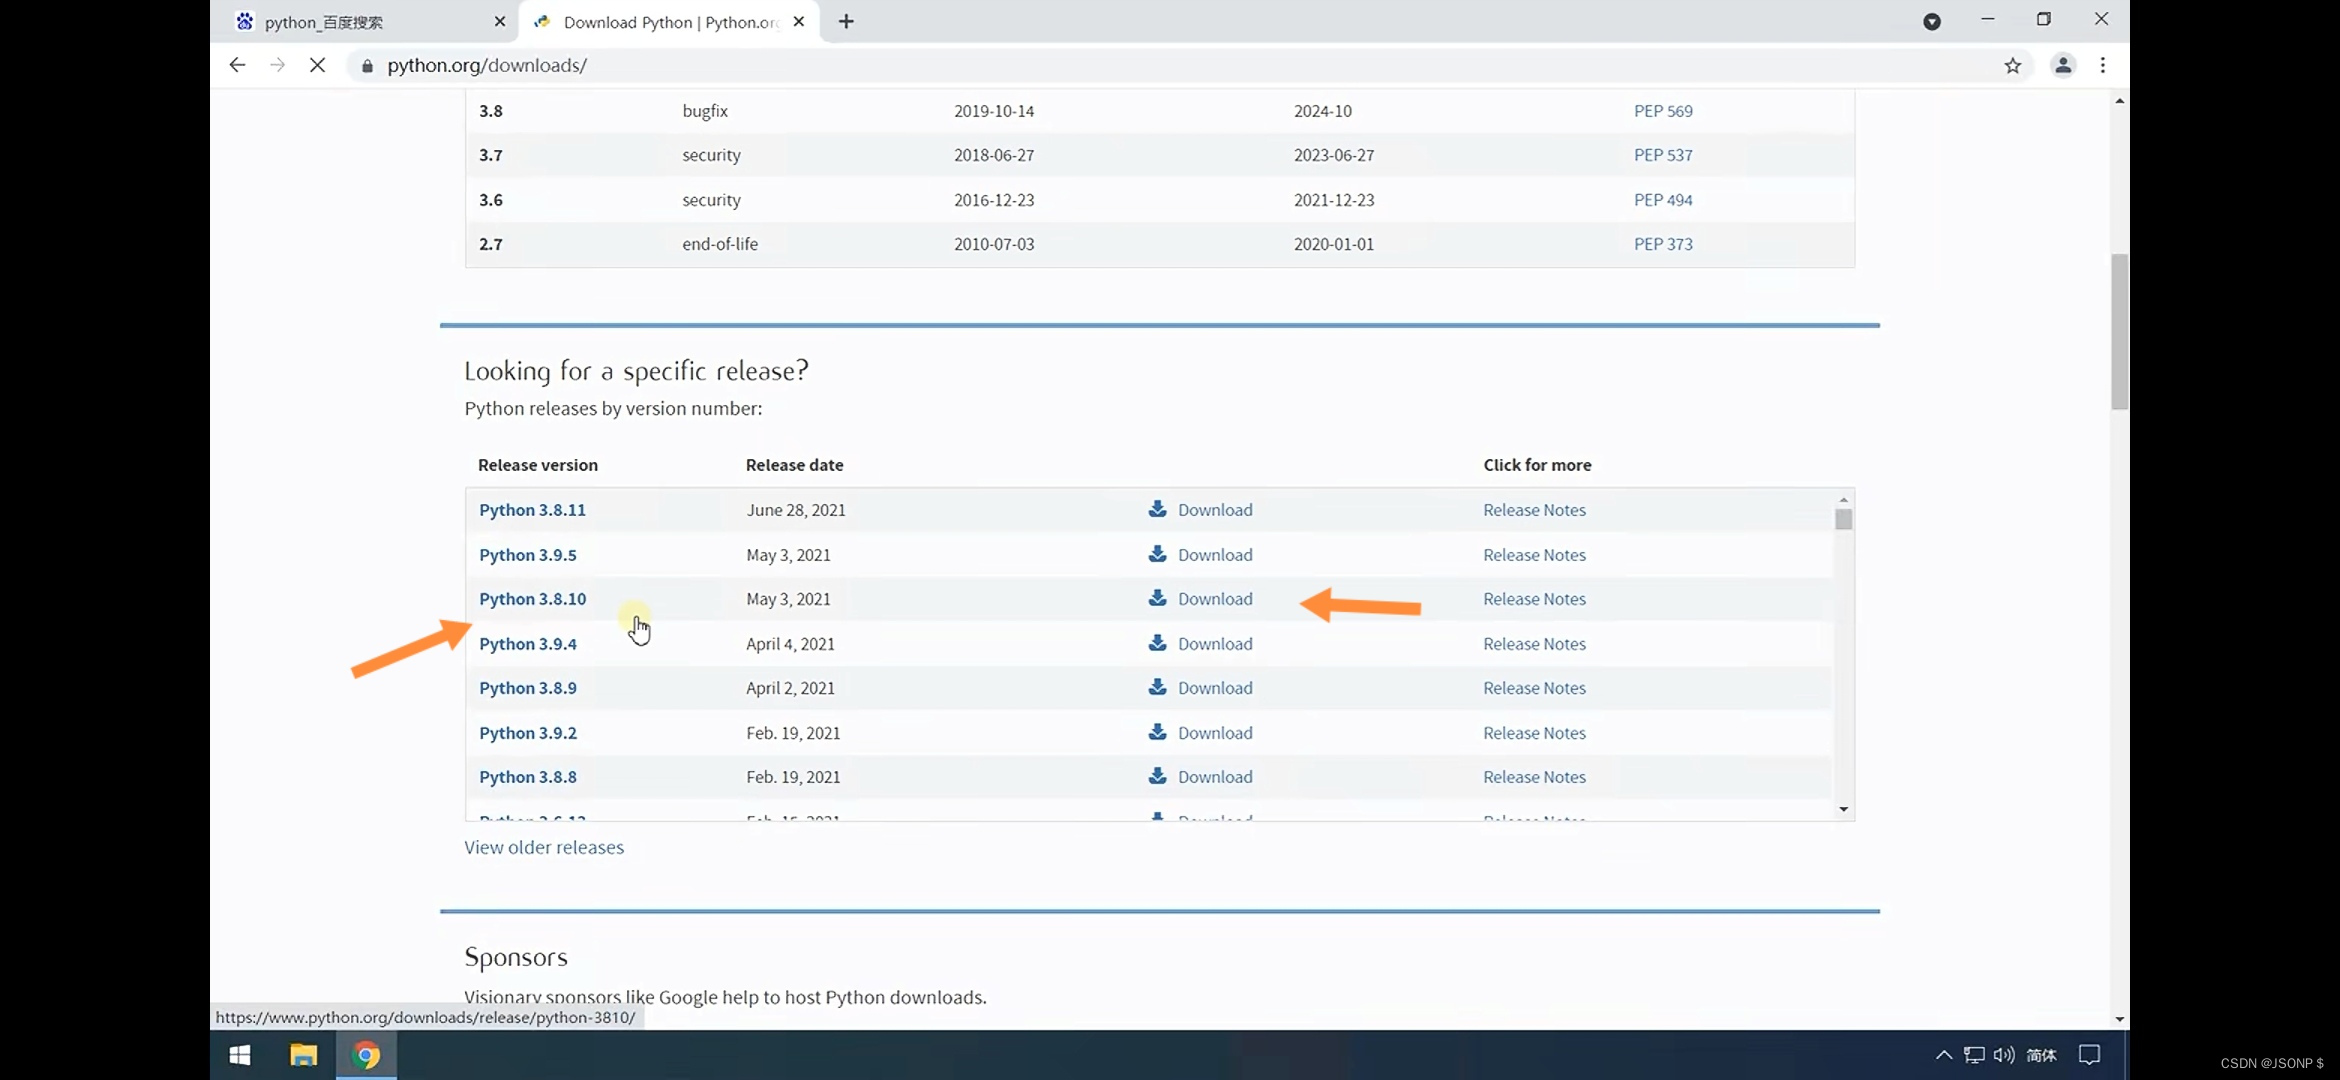Click Download text for Python 3.9.5

click(x=1215, y=555)
